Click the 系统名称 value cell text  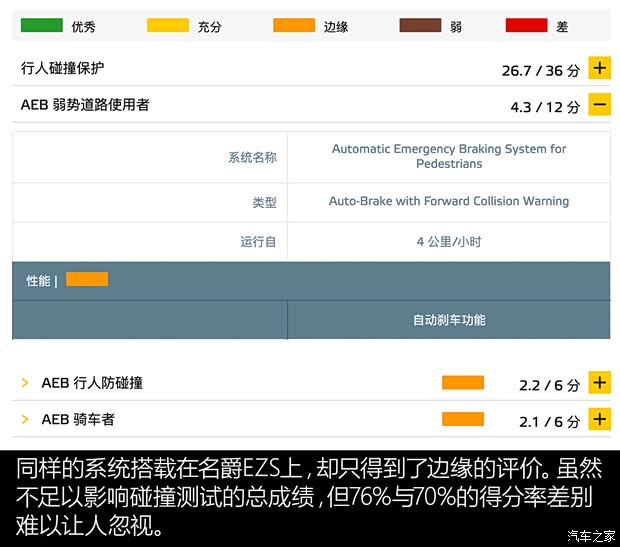pyautogui.click(x=448, y=156)
